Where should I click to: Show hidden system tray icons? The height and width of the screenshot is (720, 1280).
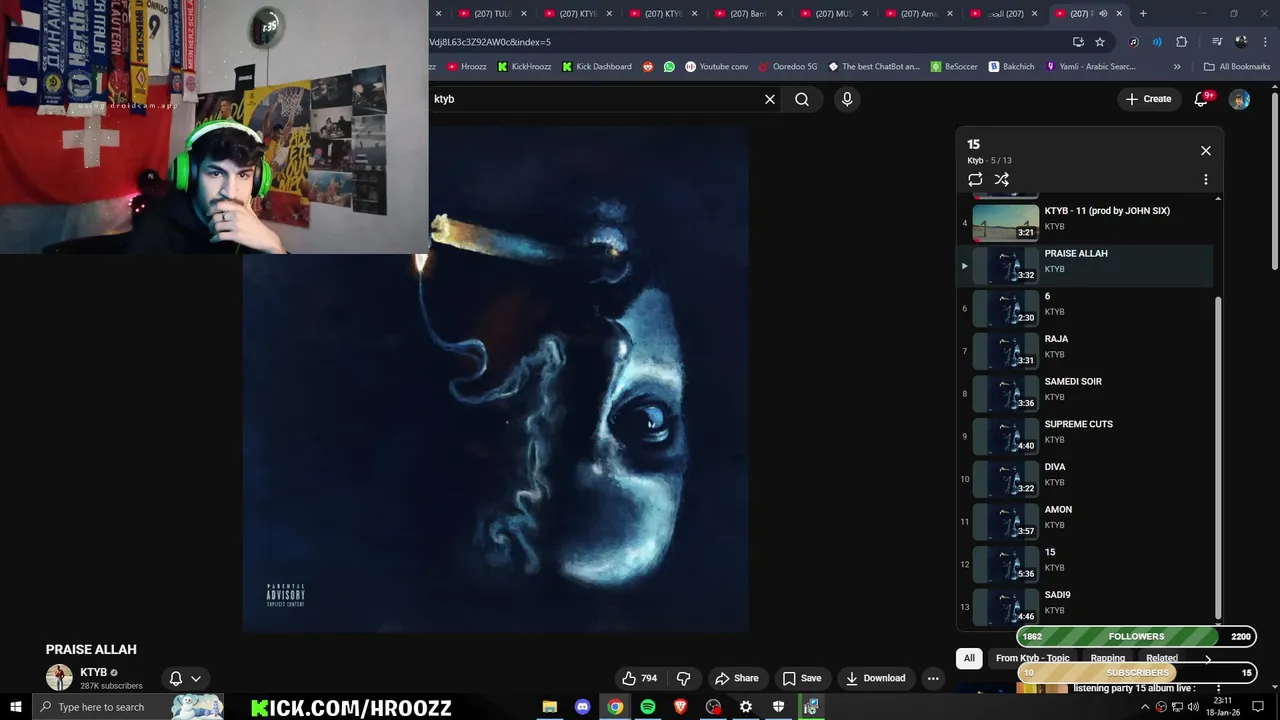click(1145, 707)
